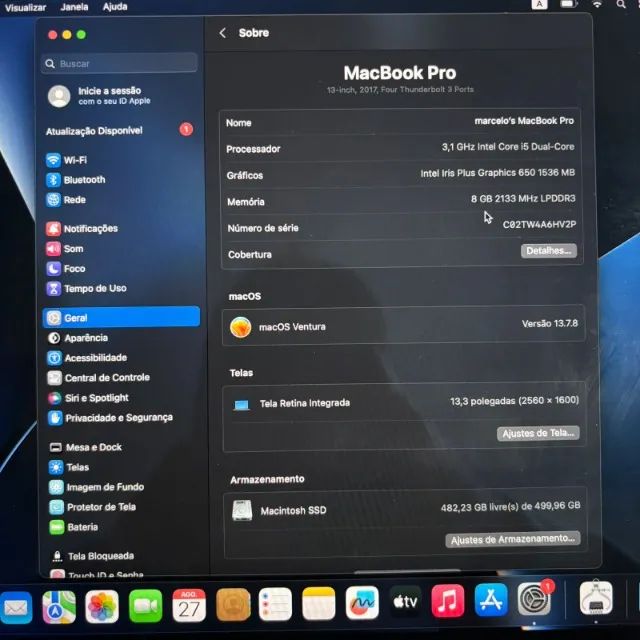Open Atualização Disponível notice
This screenshot has height=640, width=640.
[119, 131]
